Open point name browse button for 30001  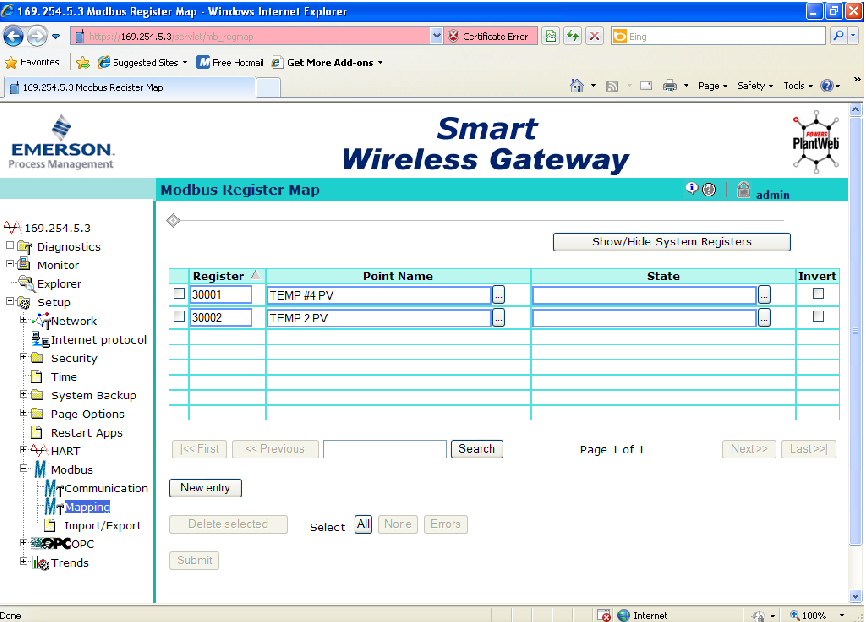tap(498, 296)
